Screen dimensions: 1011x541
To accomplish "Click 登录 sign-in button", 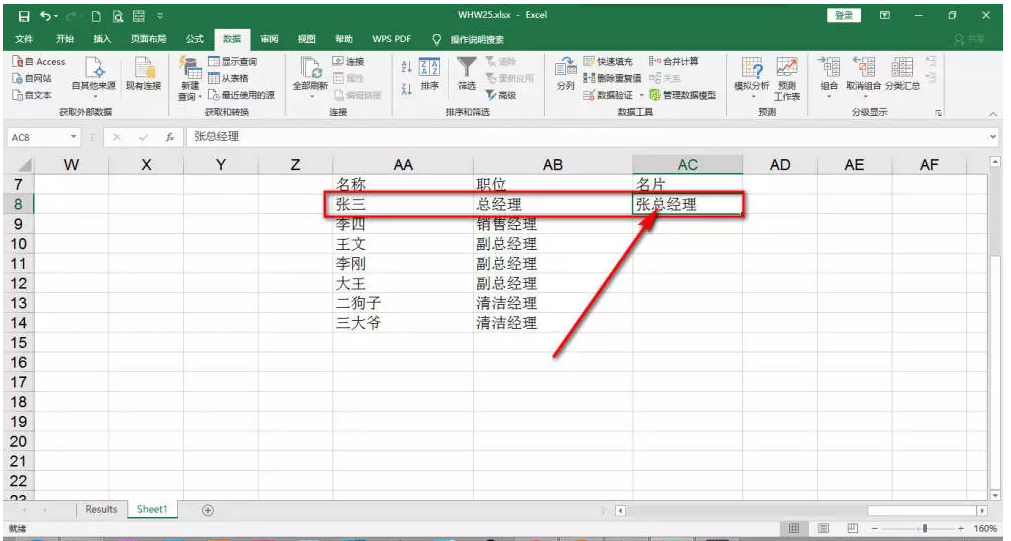I will (x=844, y=15).
